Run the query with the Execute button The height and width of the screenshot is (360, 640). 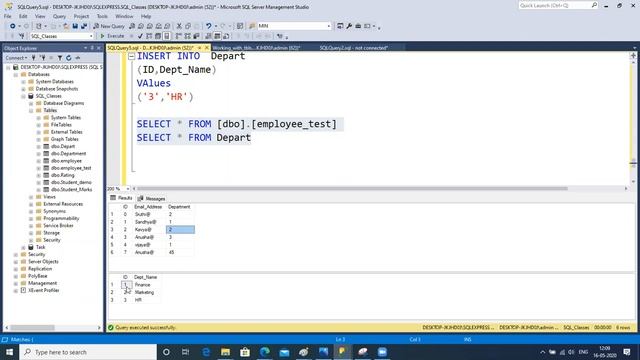(x=112, y=36)
